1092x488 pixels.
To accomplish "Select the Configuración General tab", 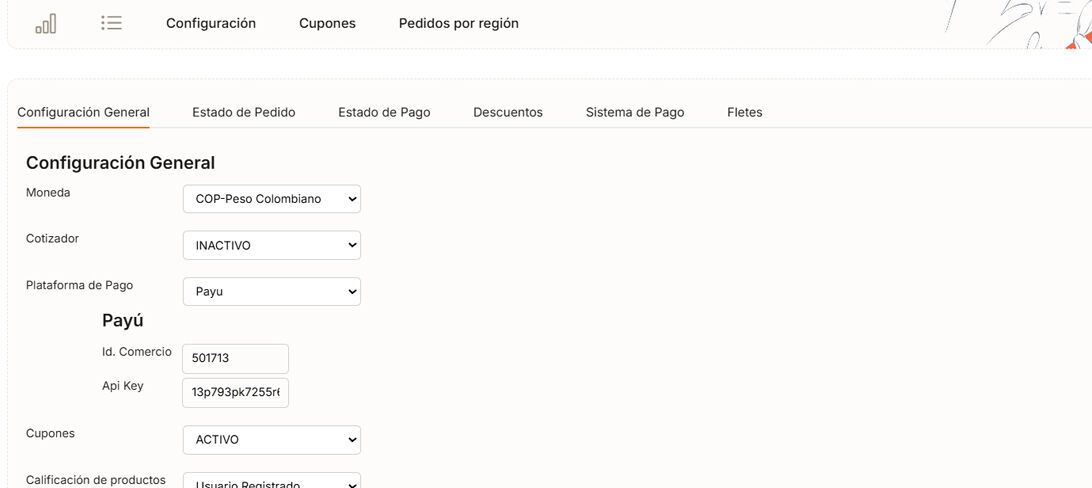I will pyautogui.click(x=83, y=112).
